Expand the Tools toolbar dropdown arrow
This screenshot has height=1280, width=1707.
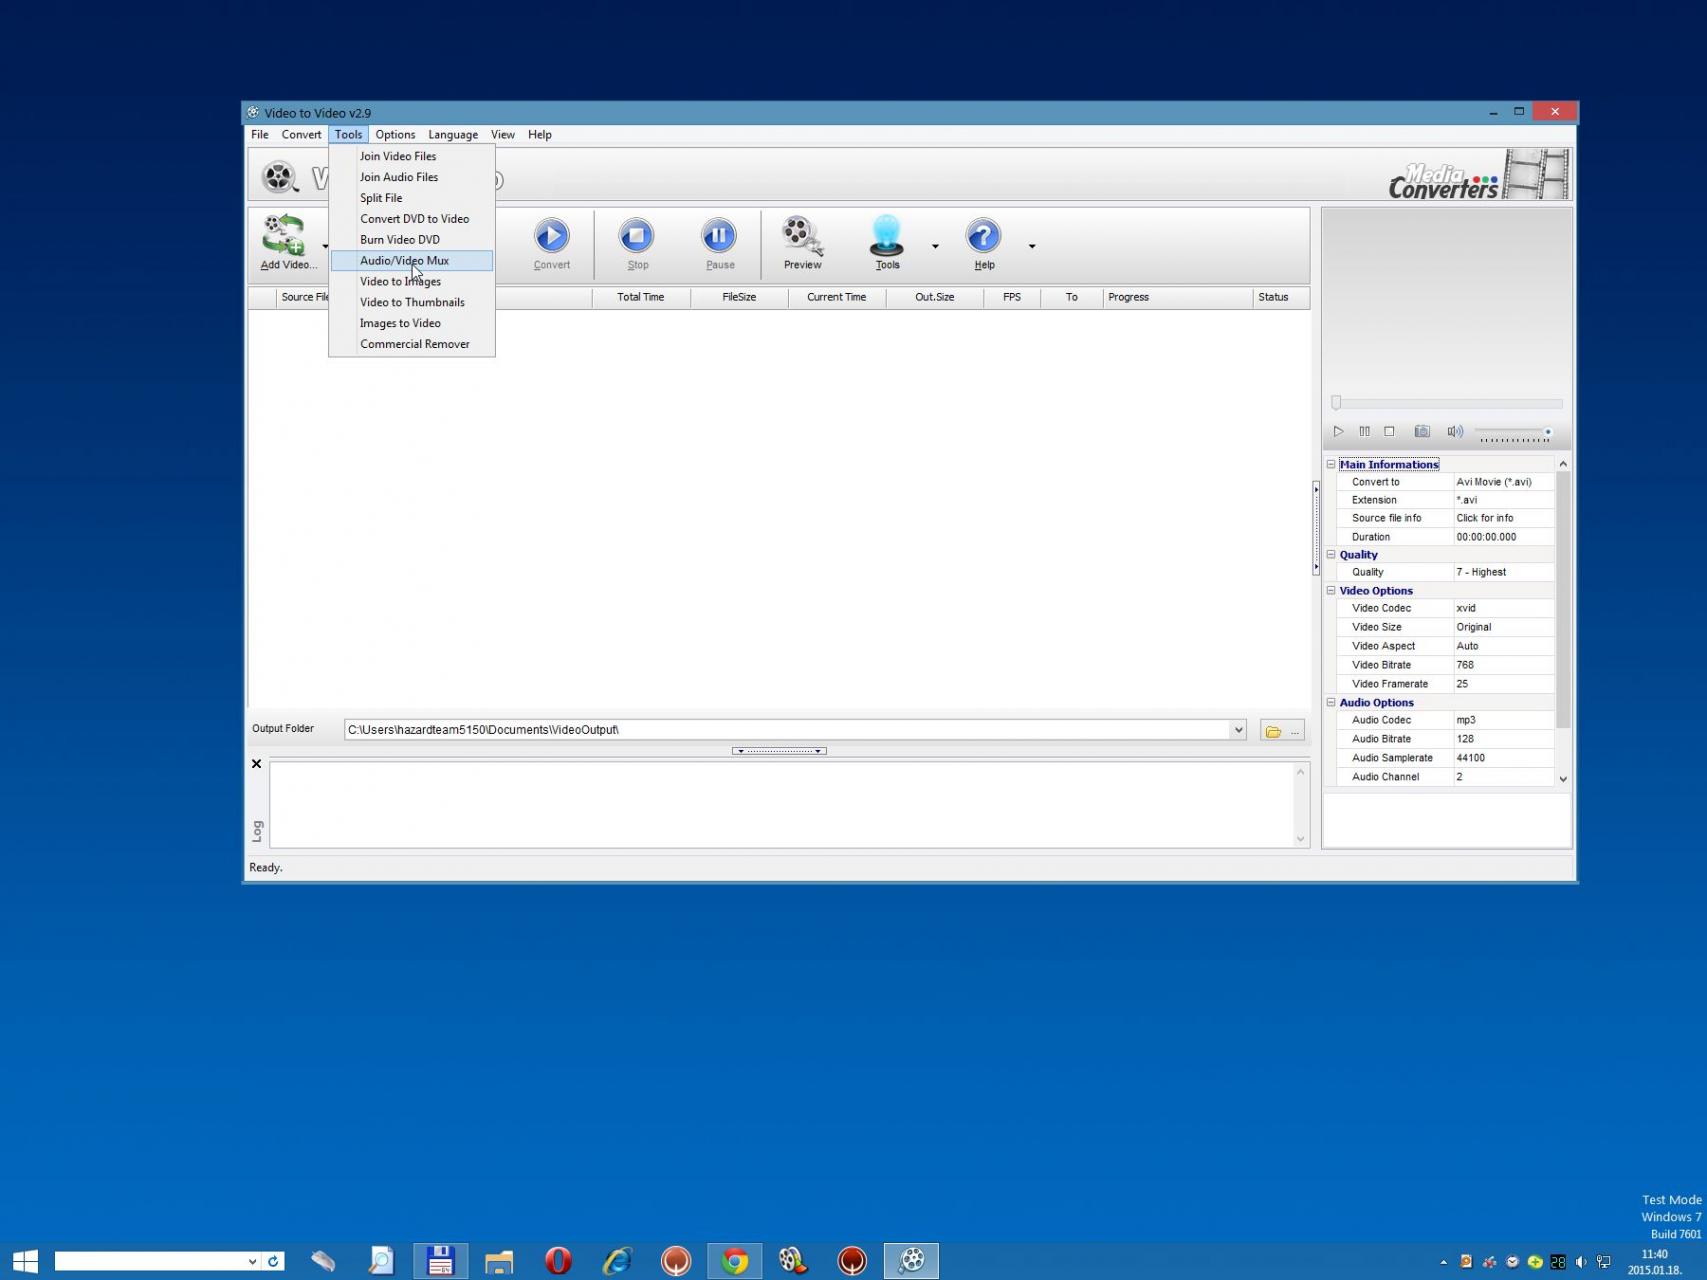935,246
